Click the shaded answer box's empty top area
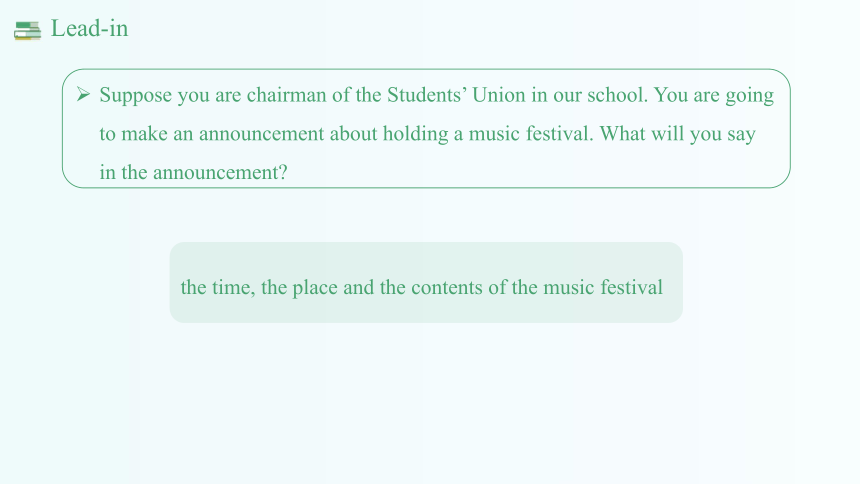This screenshot has height=484, width=860. [426, 257]
